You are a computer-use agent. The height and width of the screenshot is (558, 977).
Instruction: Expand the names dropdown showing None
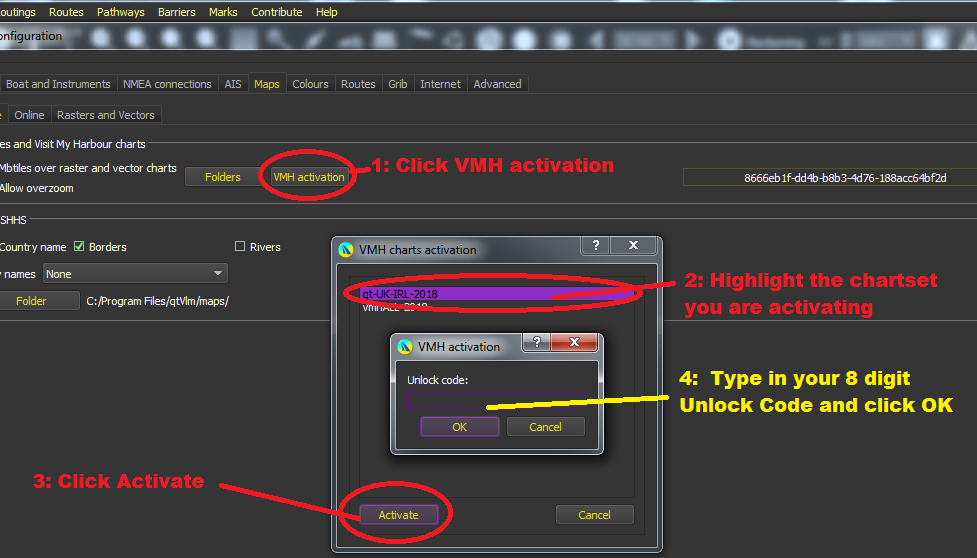tap(135, 274)
